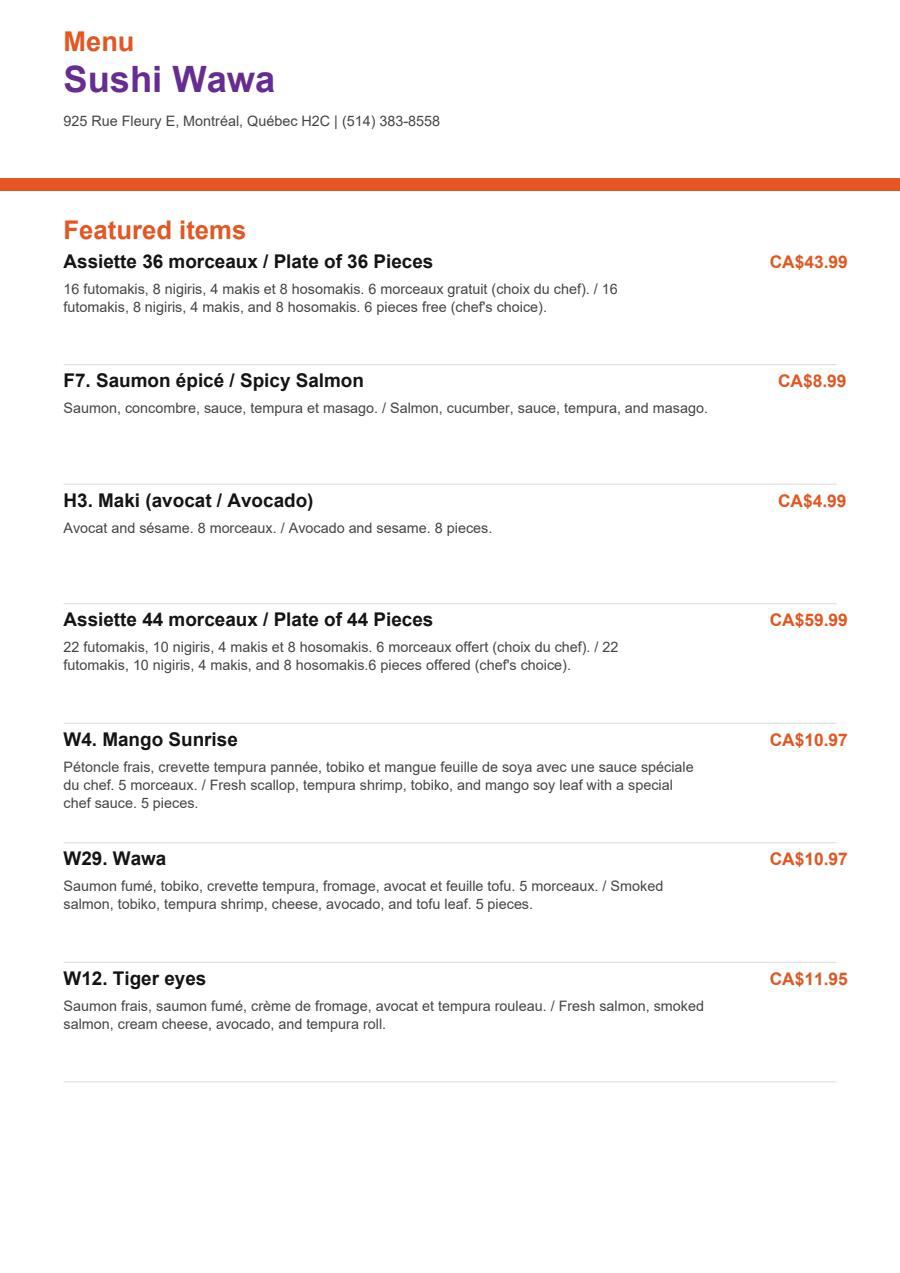900x1273 pixels.
Task: Open Assiette 44 morceaux / Plate of 44 Pieces
Action: (x=248, y=620)
